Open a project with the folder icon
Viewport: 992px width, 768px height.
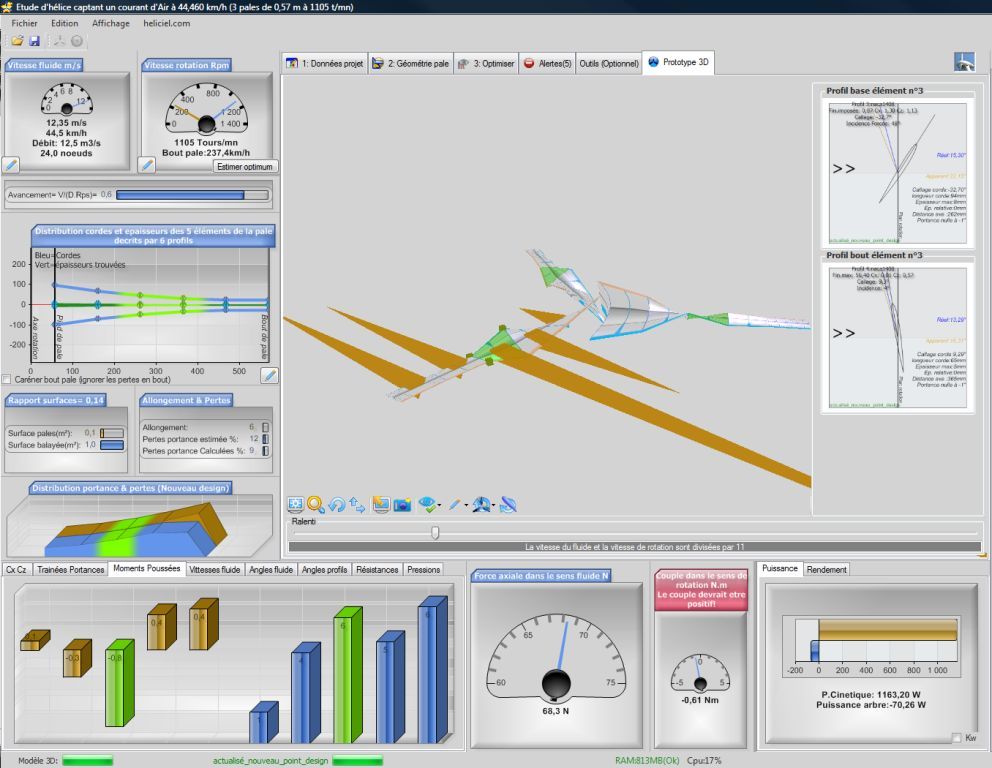coord(17,41)
